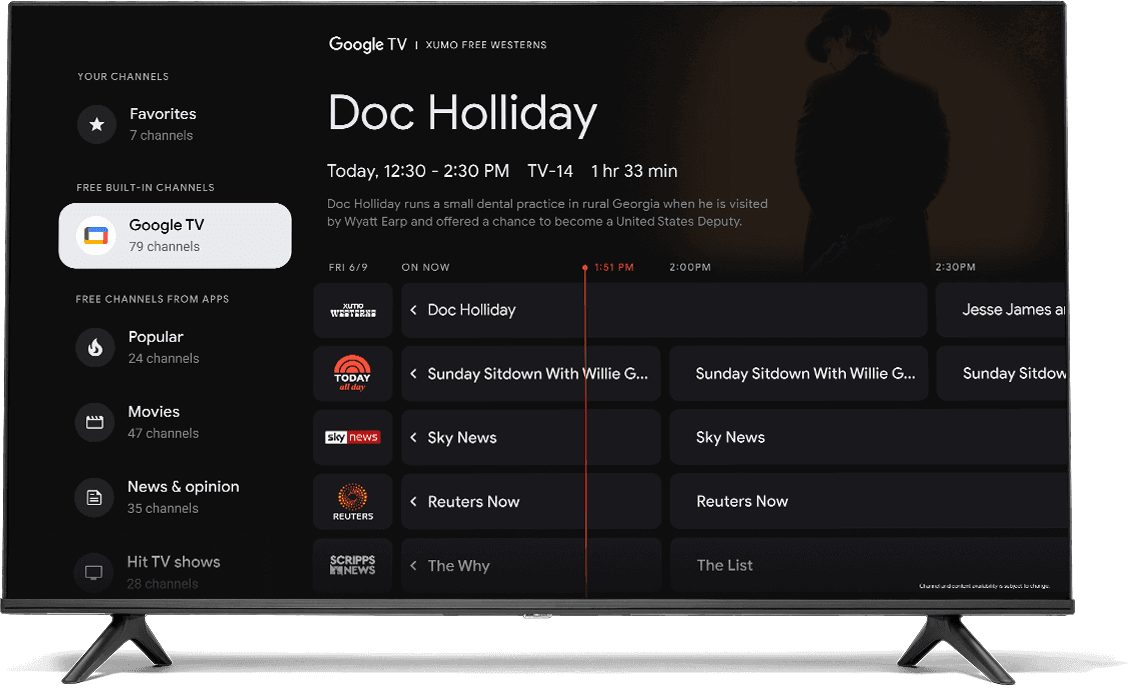The width and height of the screenshot is (1130, 695).
Task: Select the Xumo Westerns channel logo
Action: click(x=353, y=310)
